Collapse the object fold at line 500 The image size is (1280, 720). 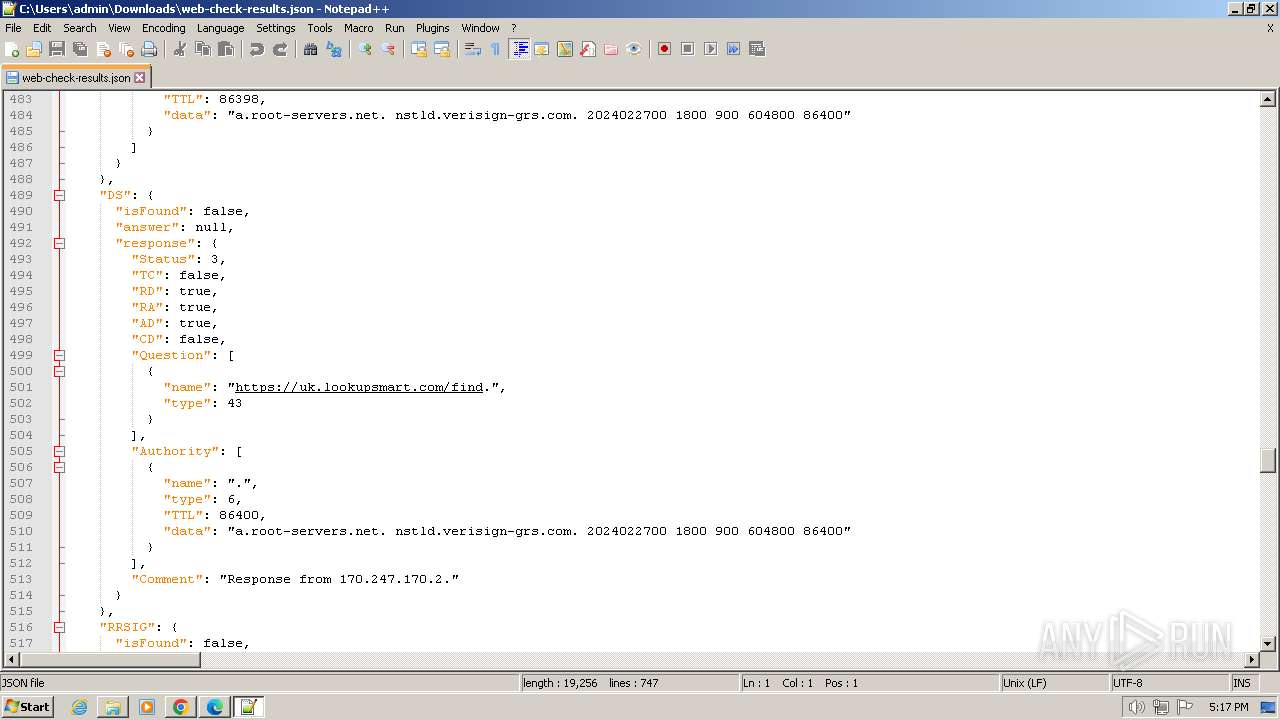[59, 371]
